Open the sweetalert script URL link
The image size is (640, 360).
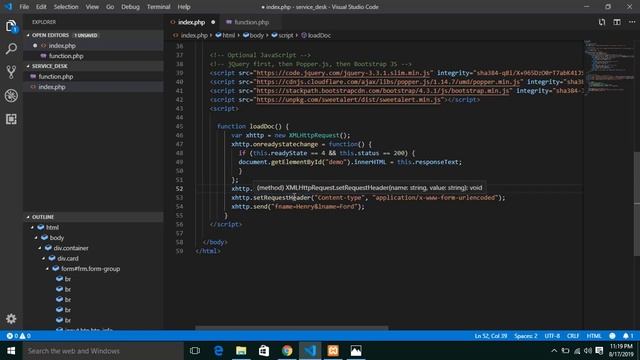point(348,100)
